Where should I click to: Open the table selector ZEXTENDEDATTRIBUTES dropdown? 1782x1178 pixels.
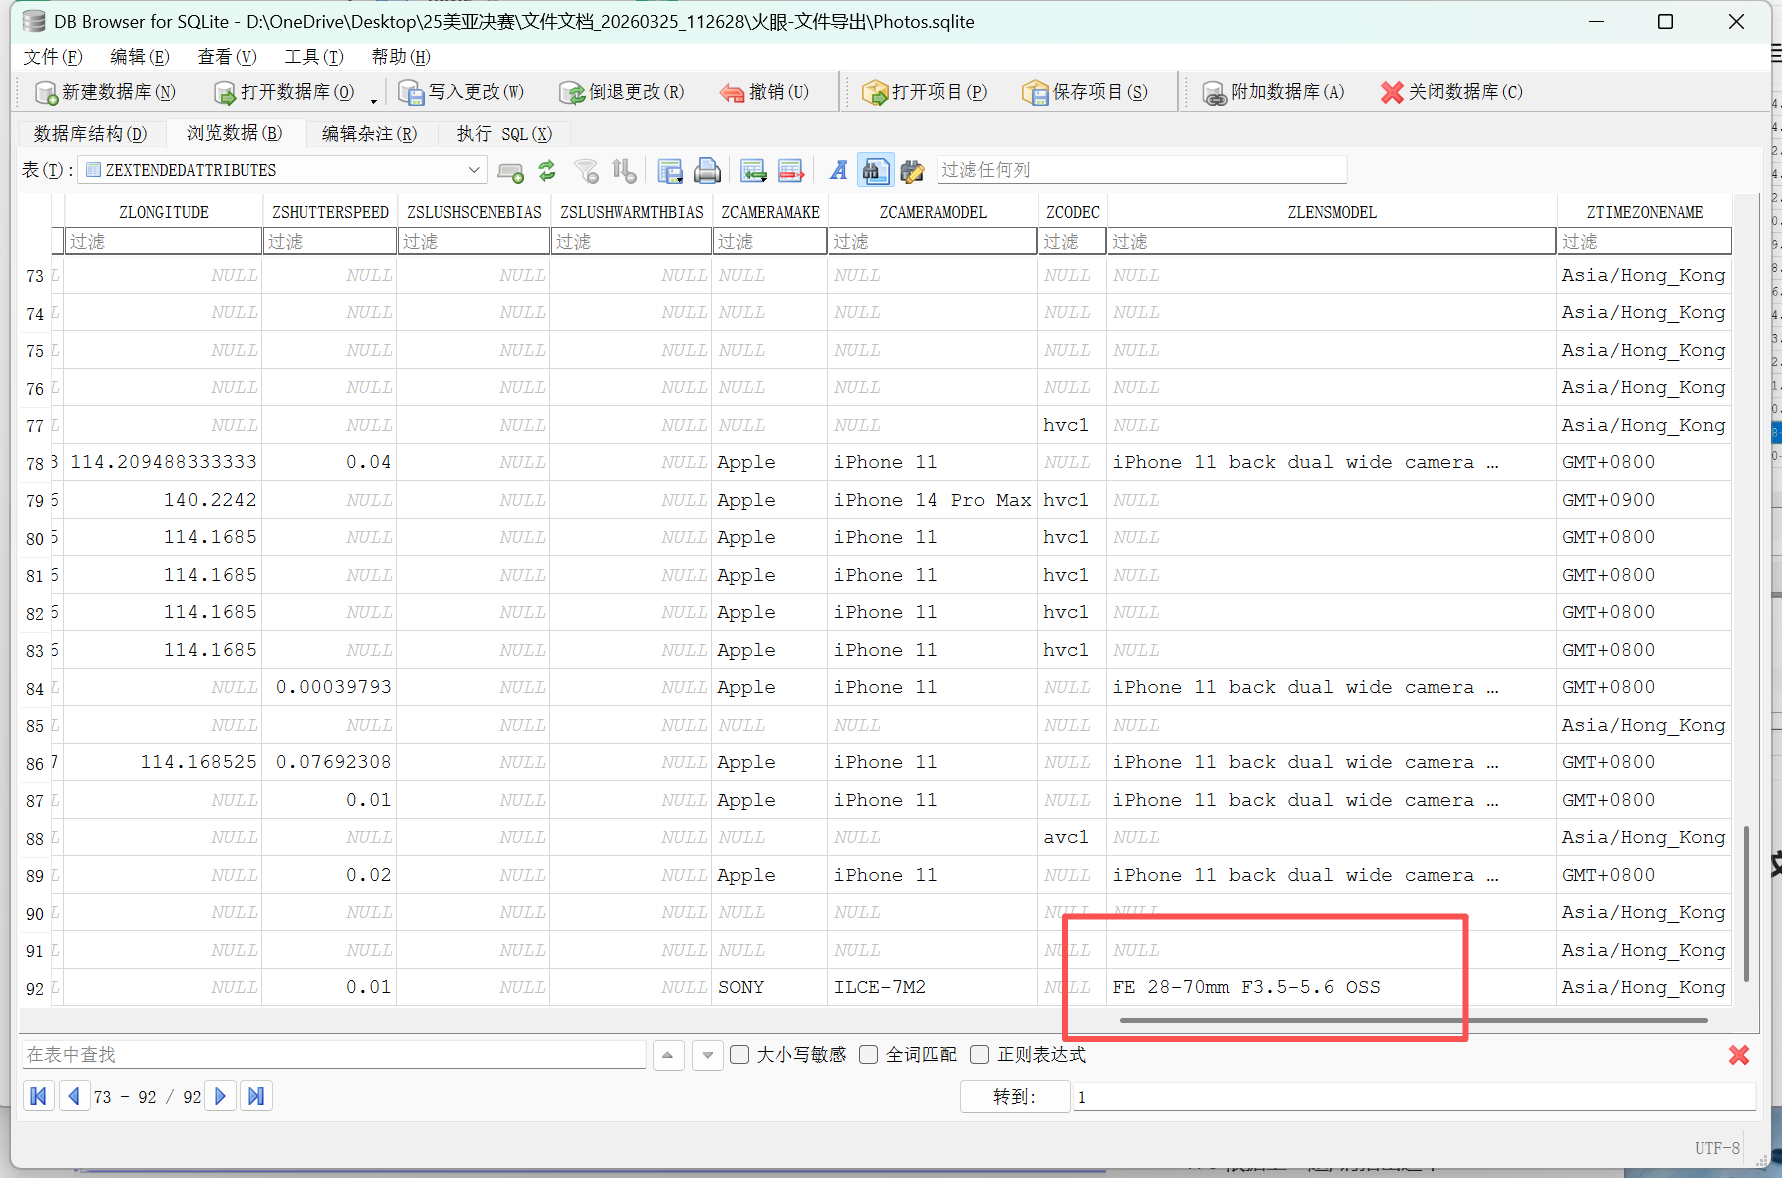coord(282,170)
